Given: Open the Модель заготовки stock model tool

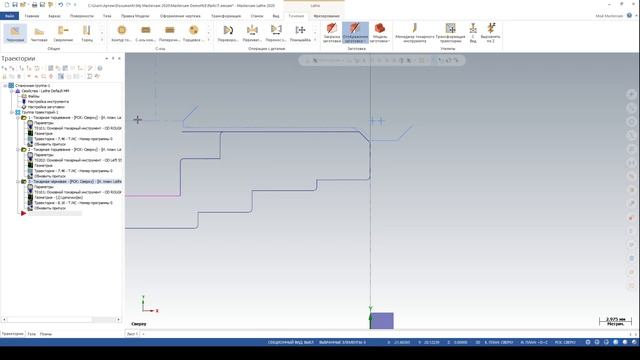Looking at the screenshot, I should coord(380,33).
